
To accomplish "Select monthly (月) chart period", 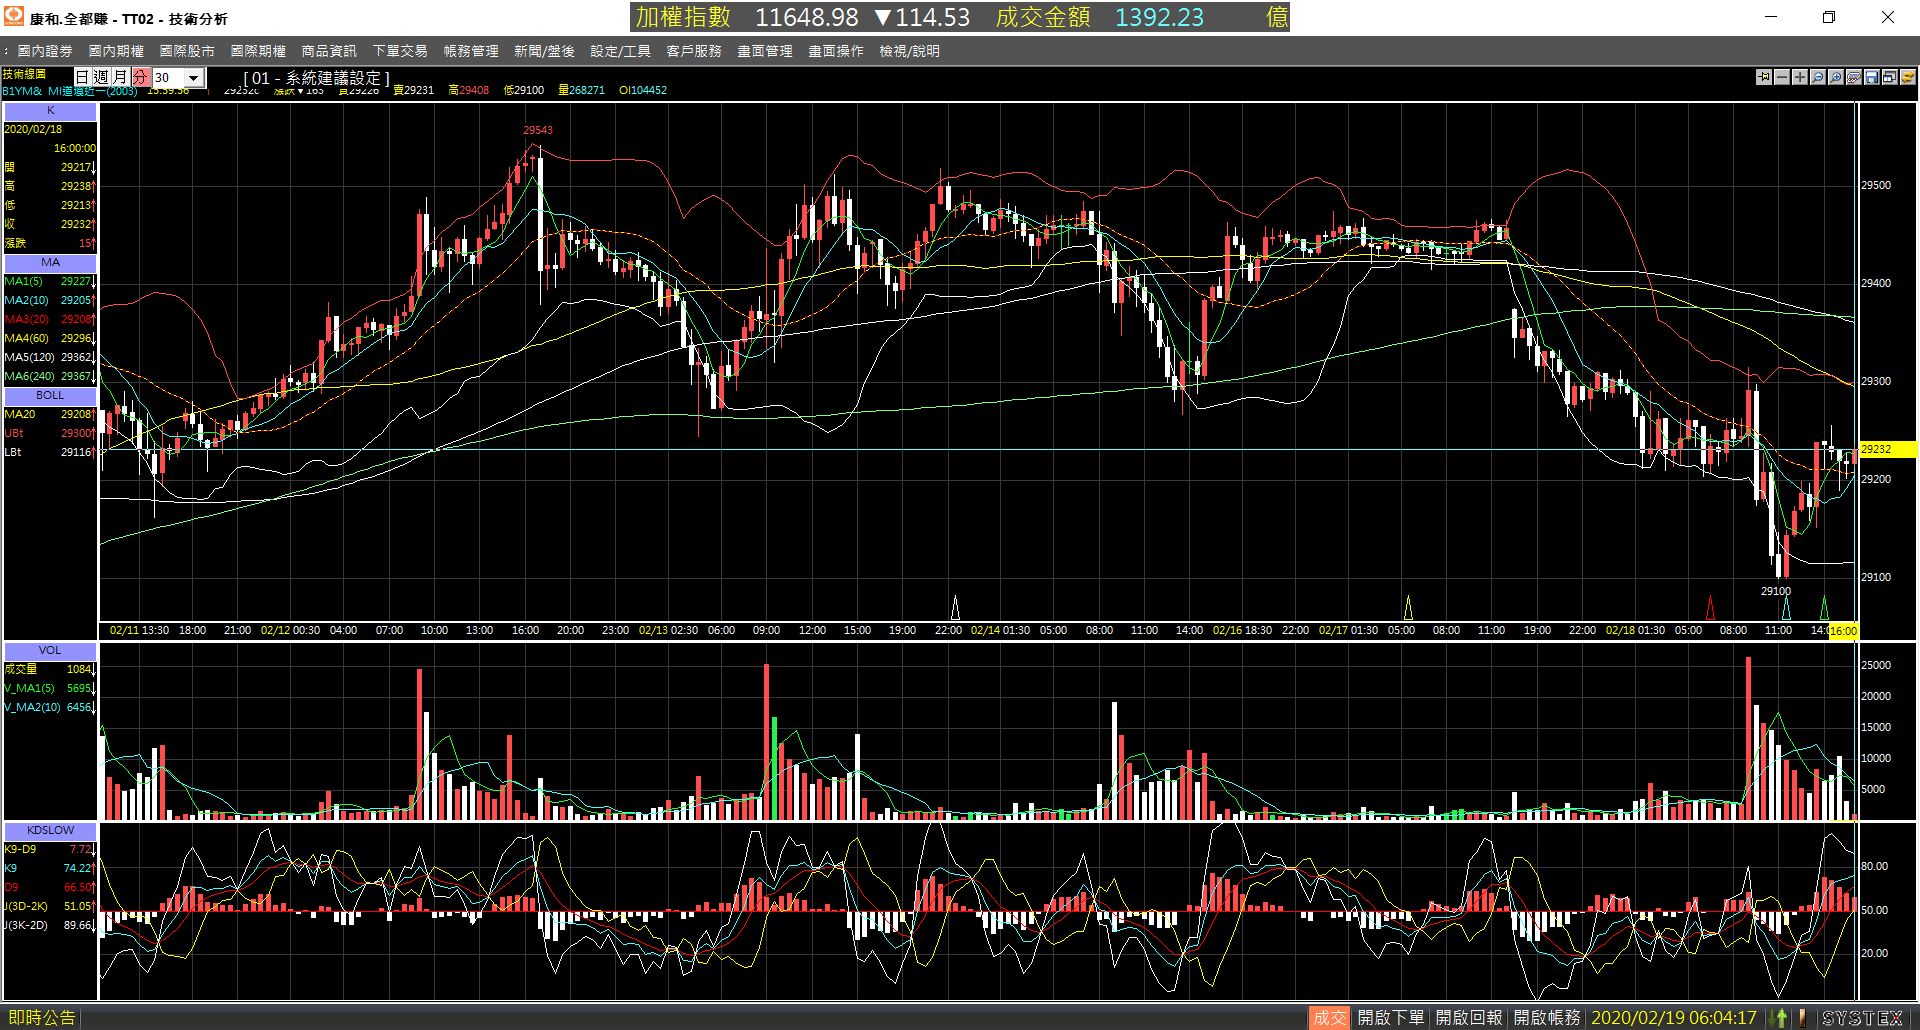I will point(120,77).
